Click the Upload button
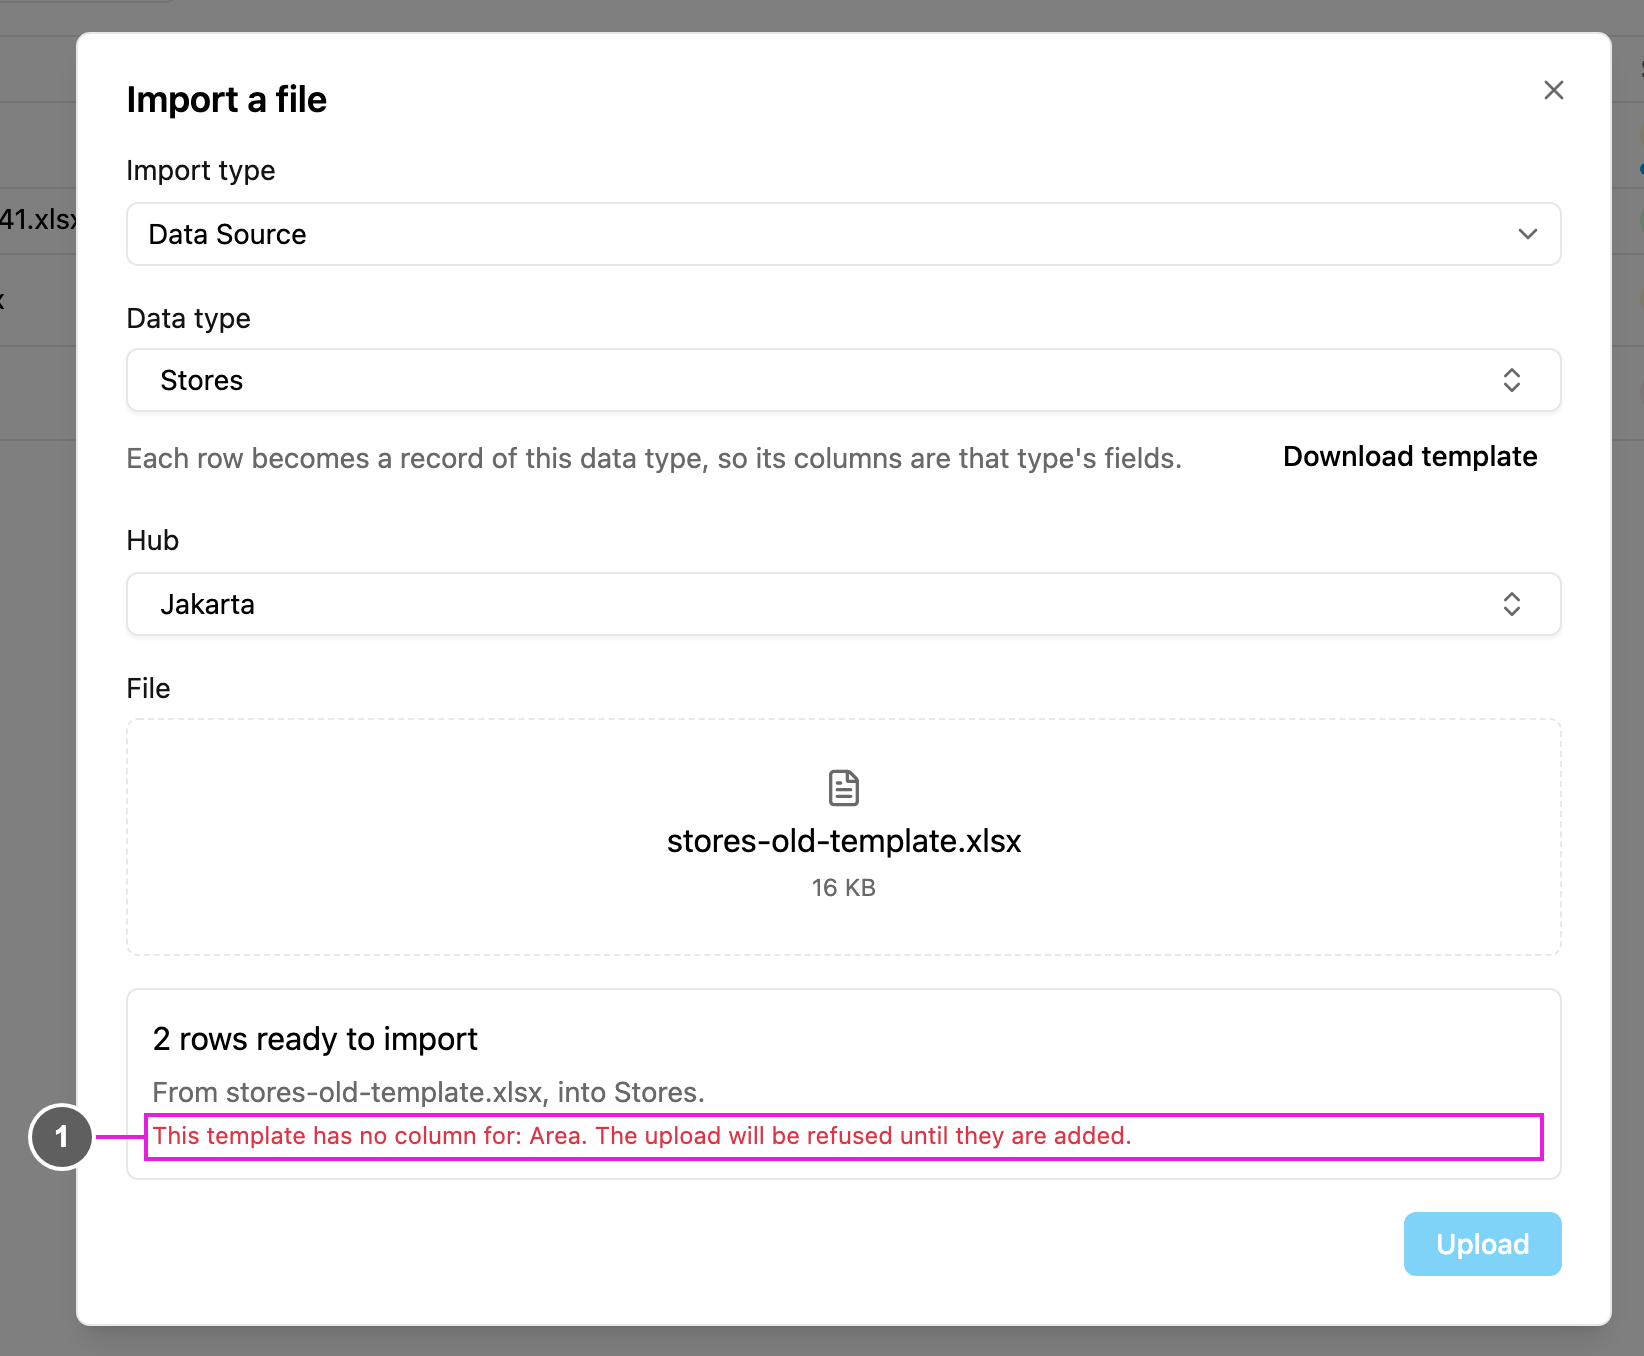1644x1356 pixels. 1482,1244
